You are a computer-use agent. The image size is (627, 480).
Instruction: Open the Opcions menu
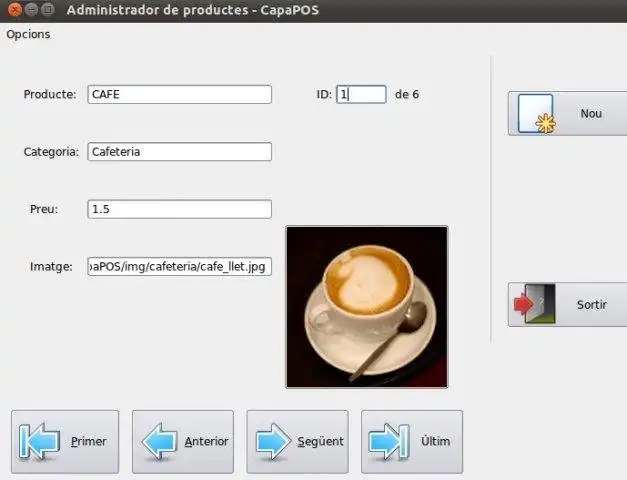(28, 34)
